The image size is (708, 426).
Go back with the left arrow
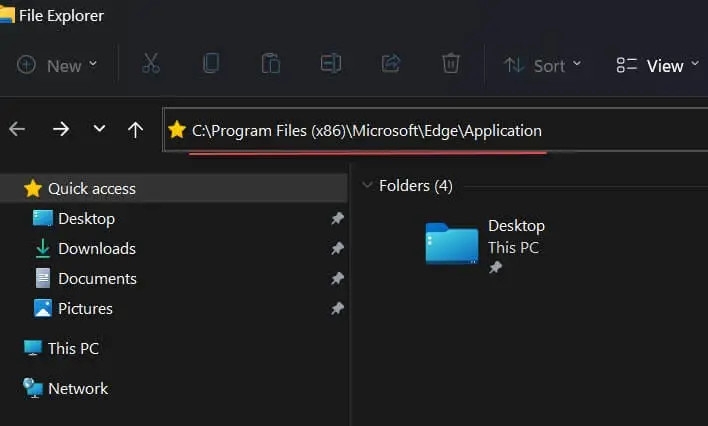tap(17, 129)
